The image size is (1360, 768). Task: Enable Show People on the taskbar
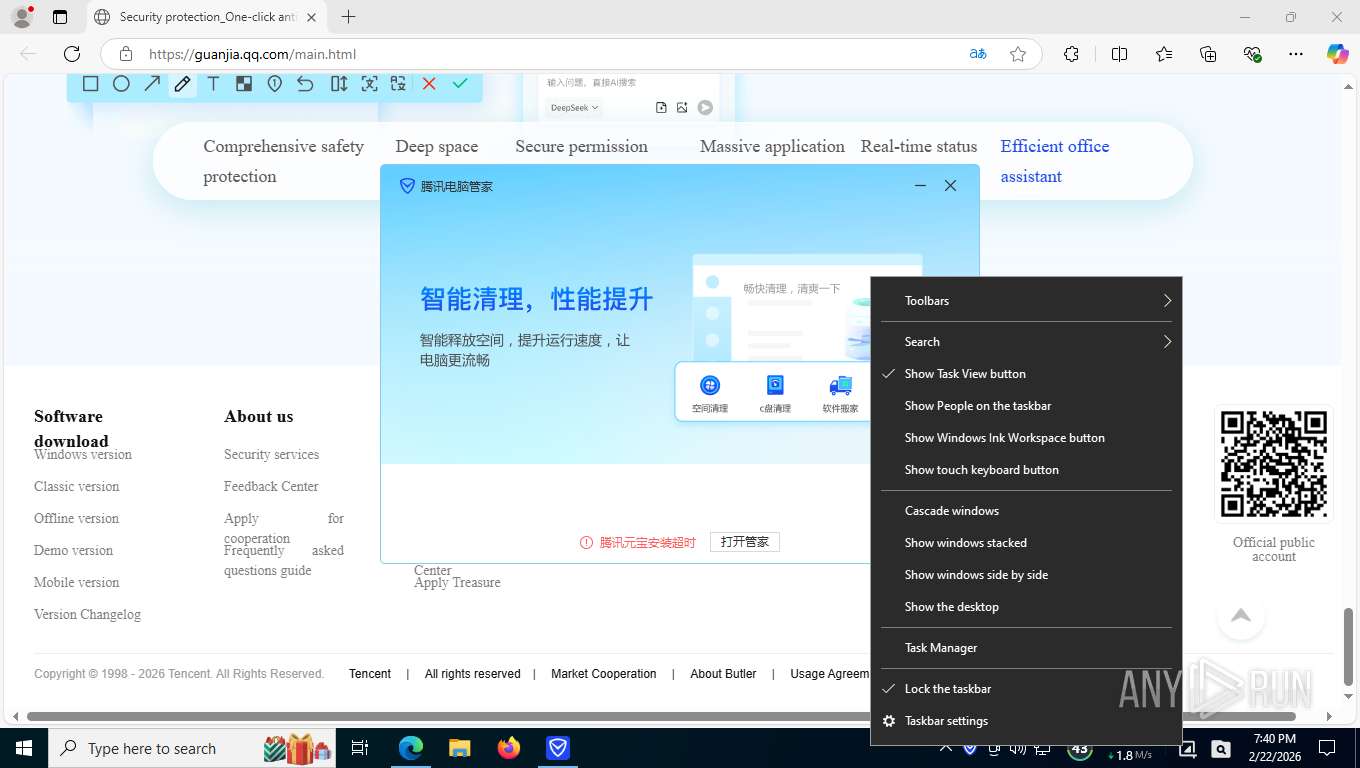coord(1026,406)
